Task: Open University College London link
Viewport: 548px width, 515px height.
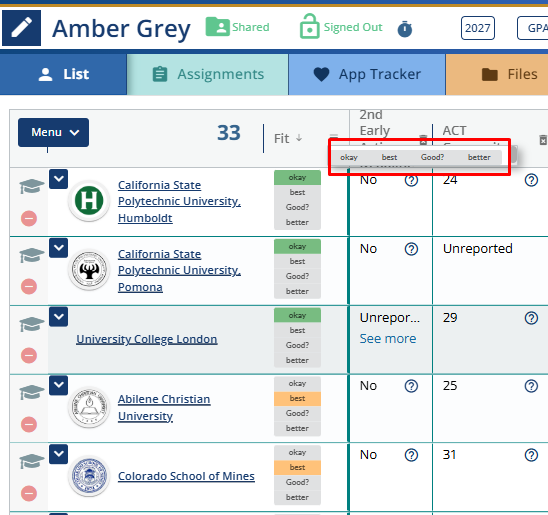Action: click(147, 339)
